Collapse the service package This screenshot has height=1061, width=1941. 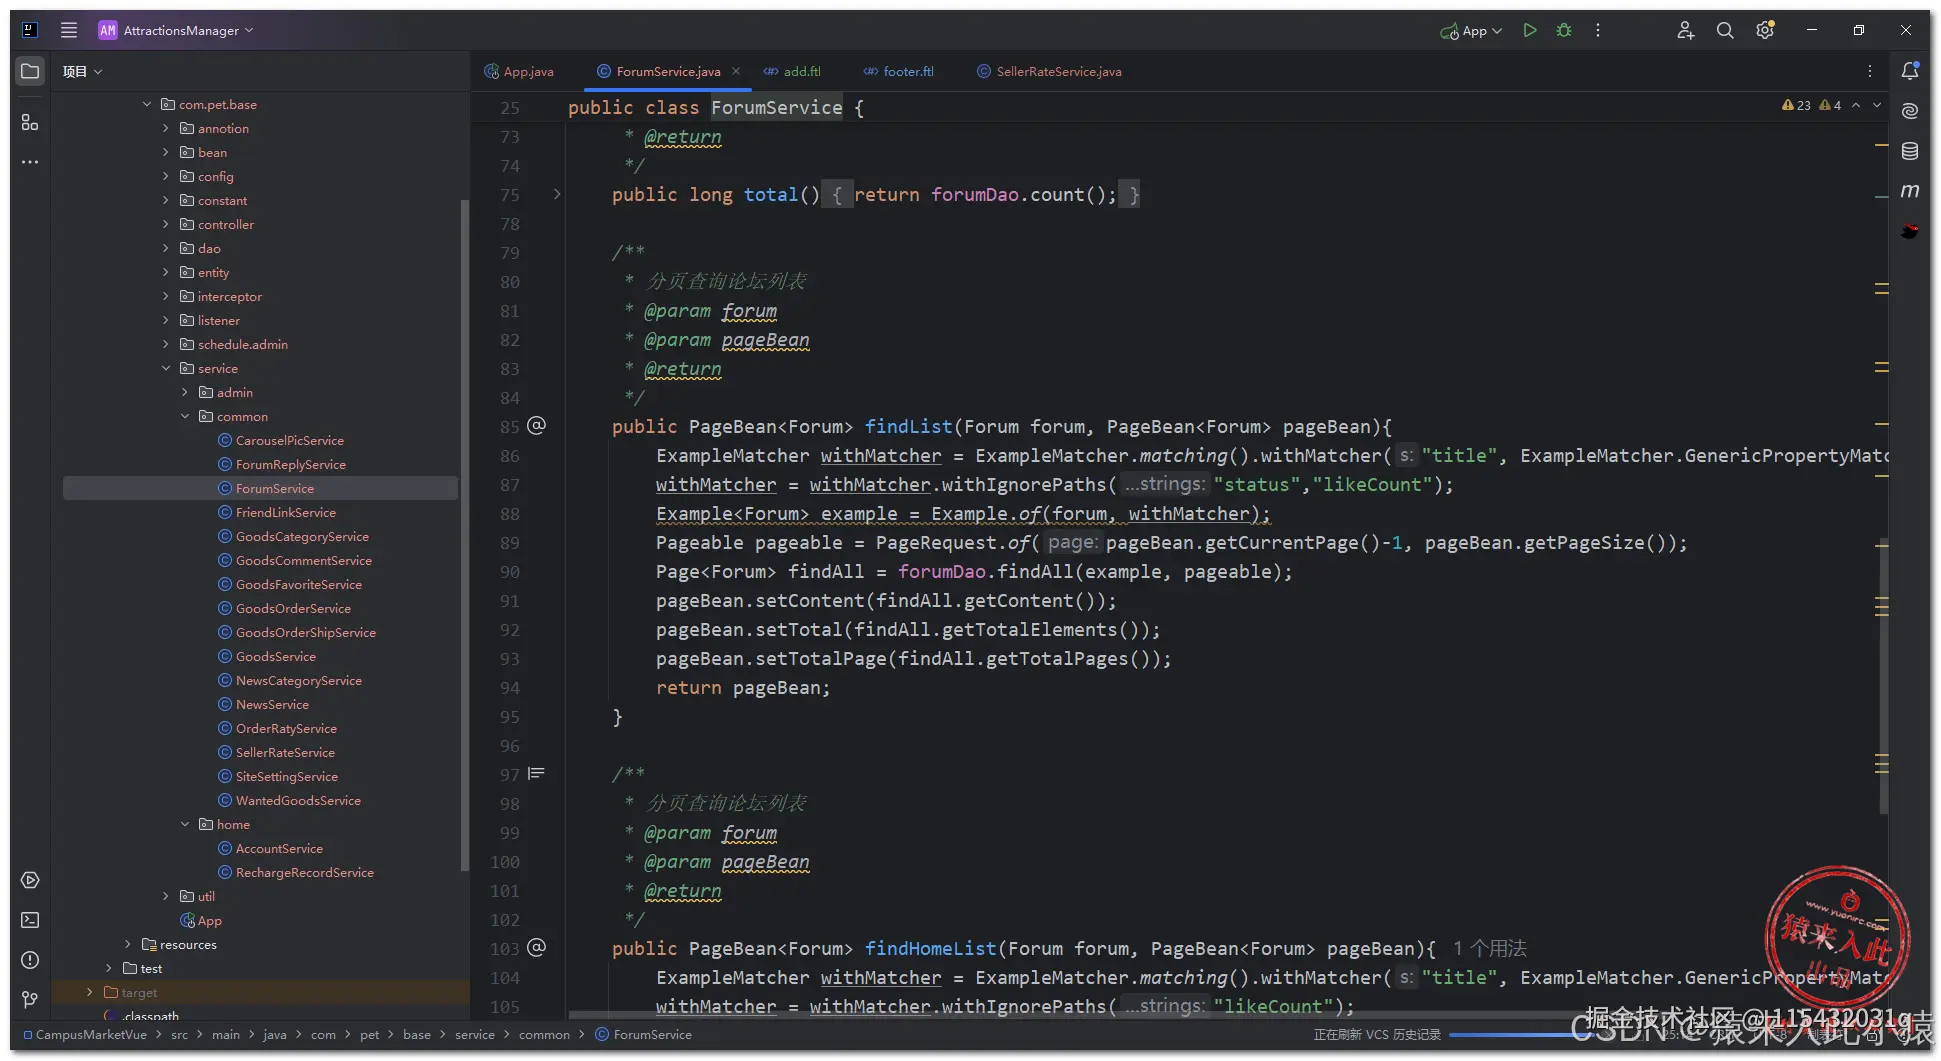coord(166,368)
